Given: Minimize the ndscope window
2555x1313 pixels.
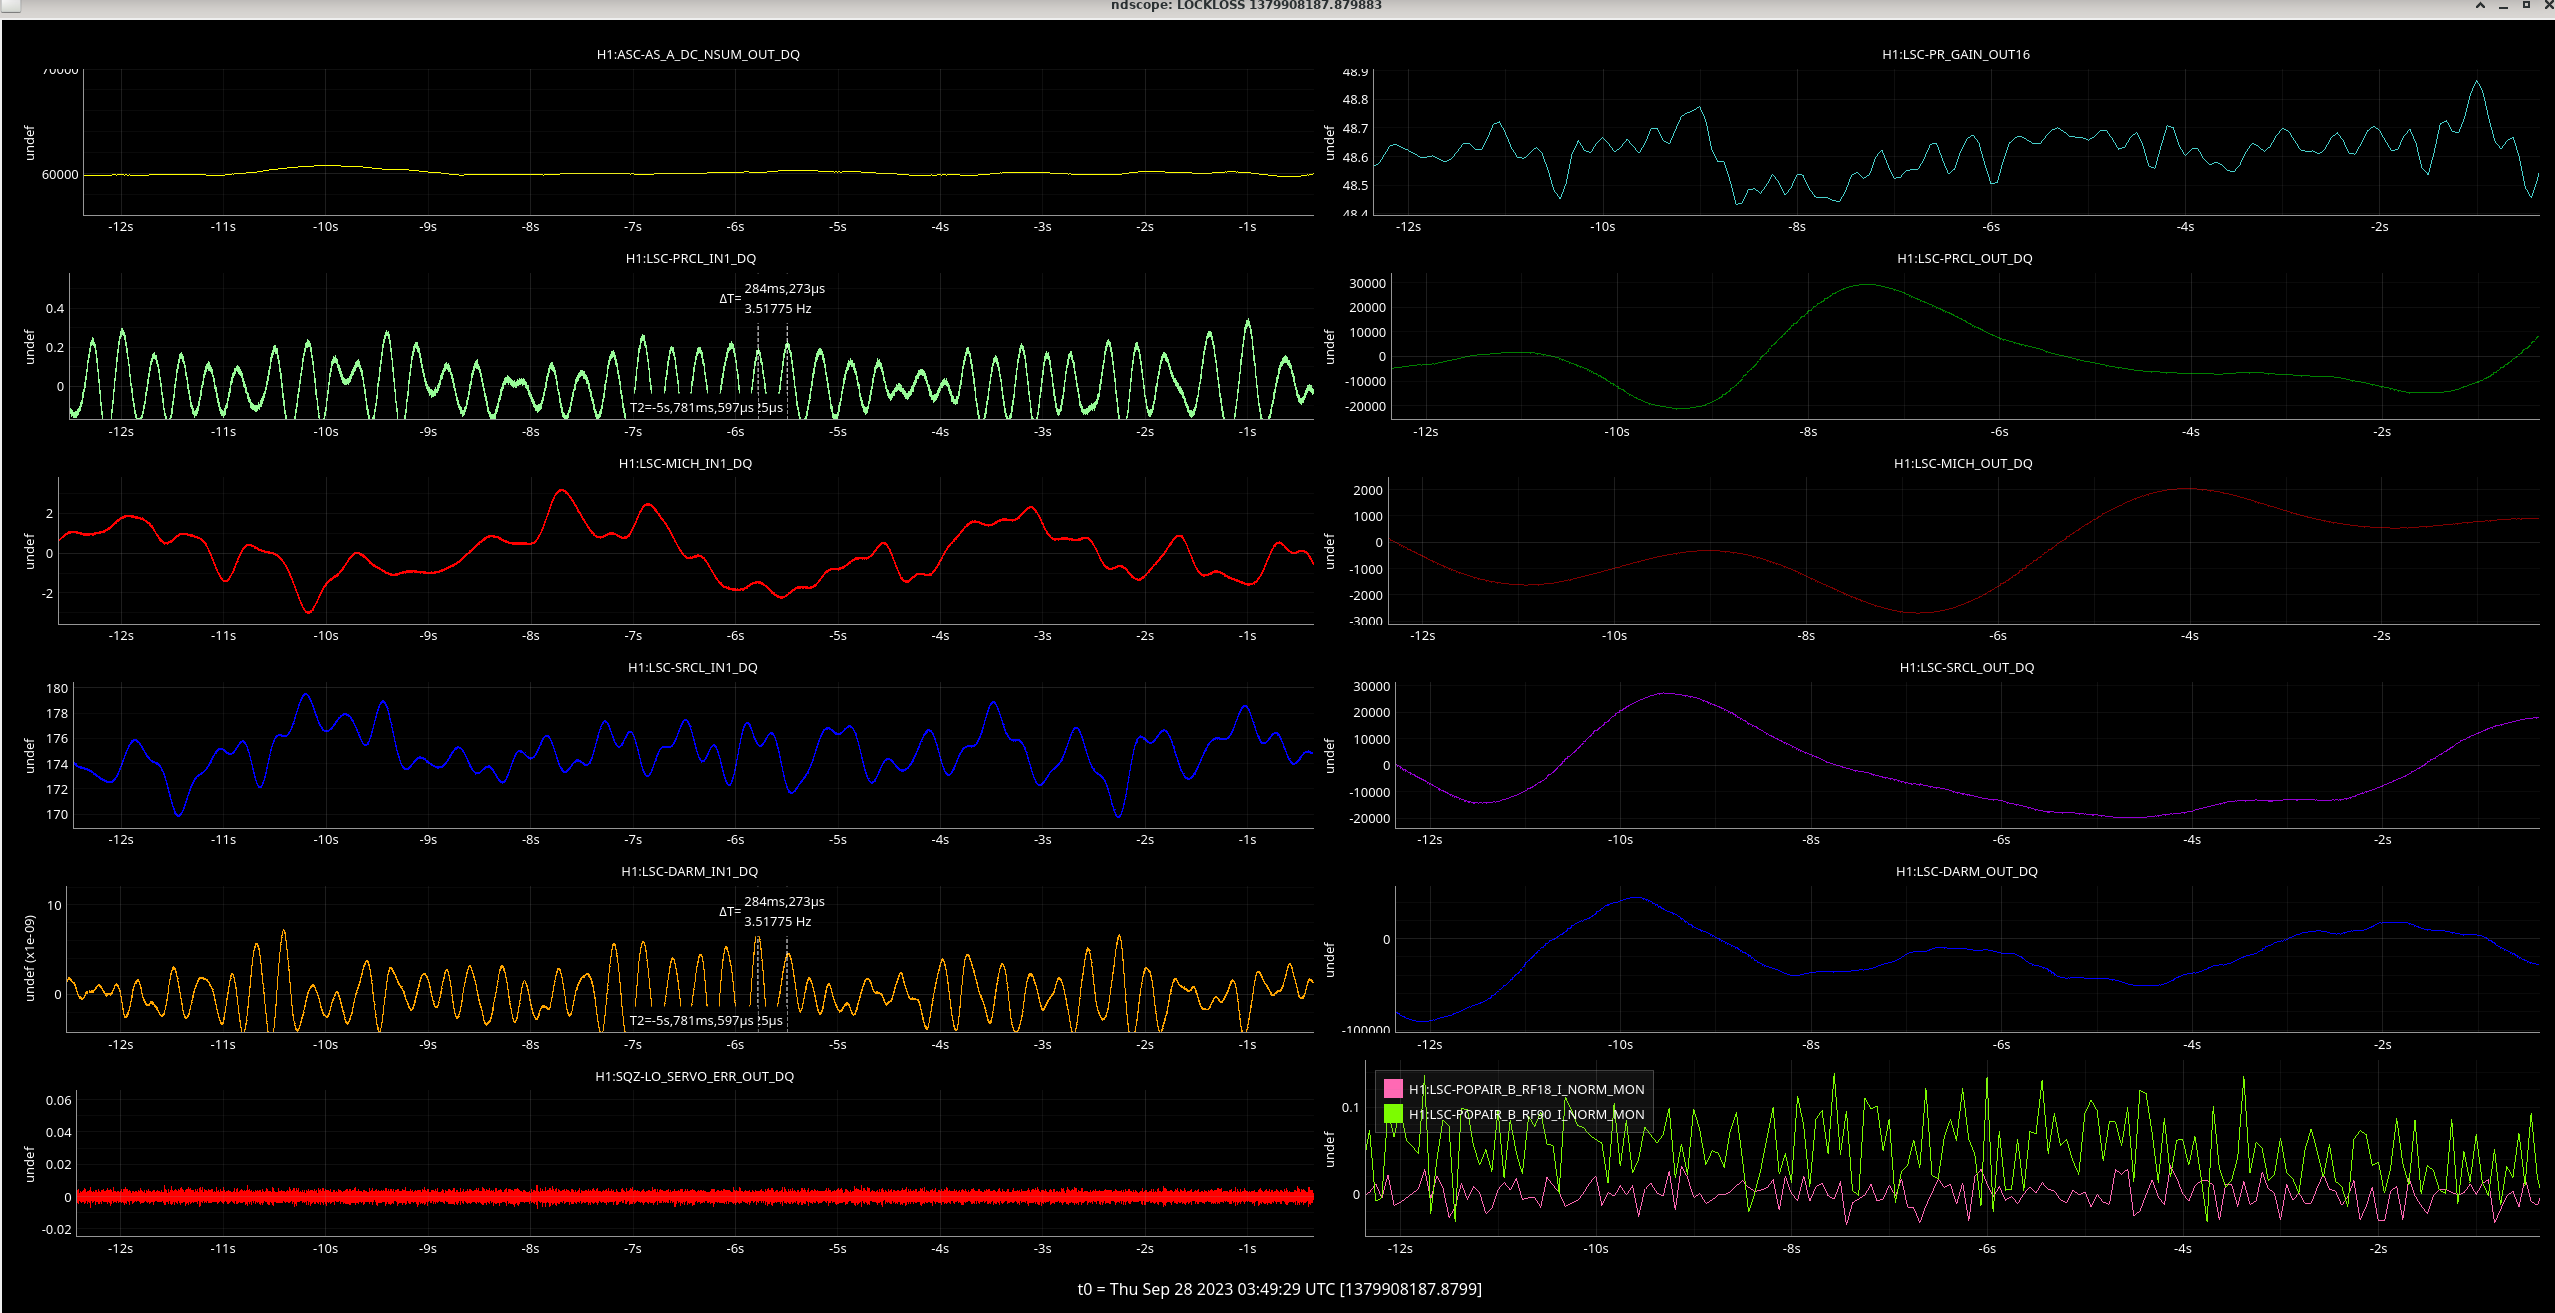Looking at the screenshot, I should tap(2503, 6).
